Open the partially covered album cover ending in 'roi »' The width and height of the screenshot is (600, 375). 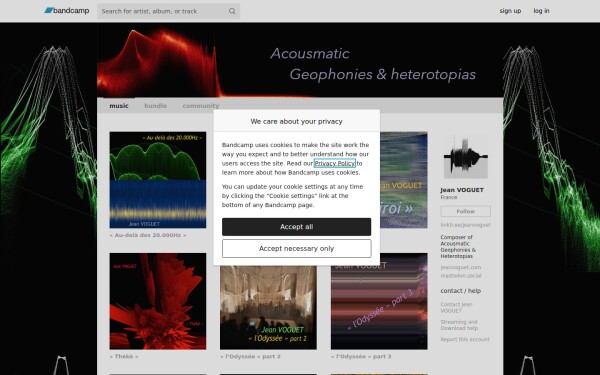click(404, 180)
